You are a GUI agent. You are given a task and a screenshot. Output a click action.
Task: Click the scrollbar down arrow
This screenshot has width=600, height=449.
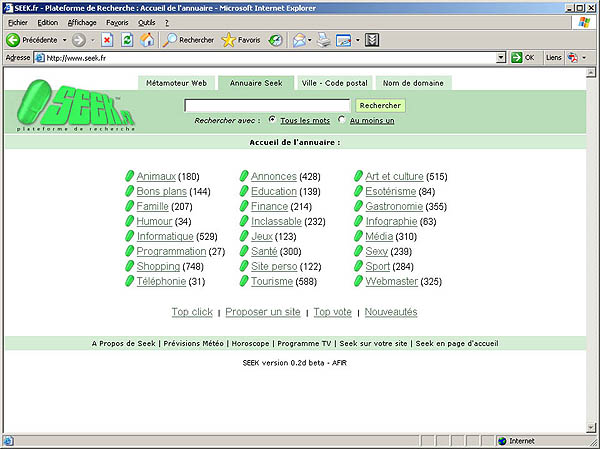pyautogui.click(x=591, y=427)
